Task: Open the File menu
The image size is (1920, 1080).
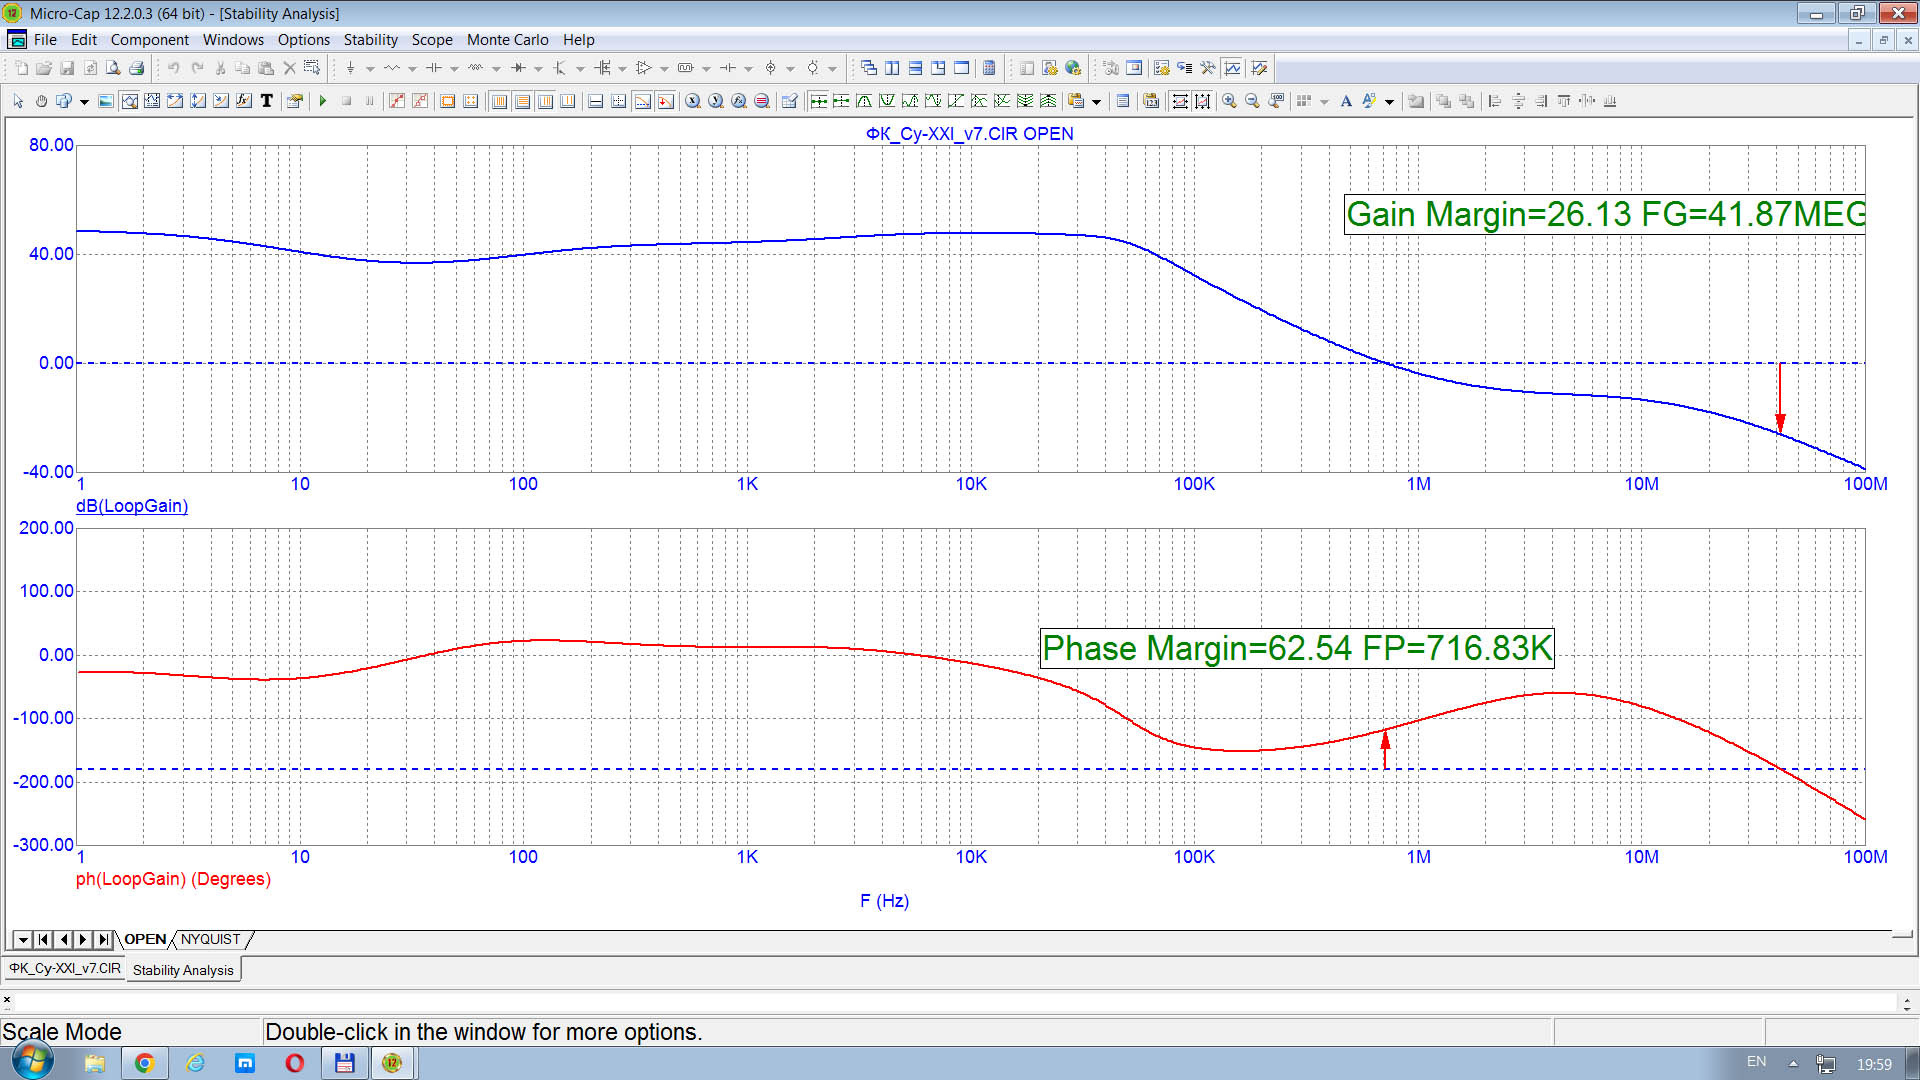Action: 45,40
